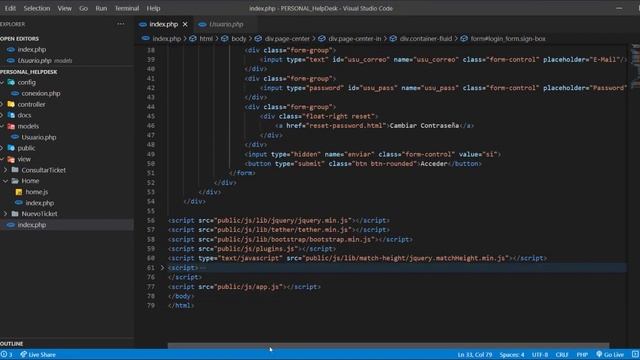Launch Go Live server
The image size is (640, 360).
tap(610, 355)
